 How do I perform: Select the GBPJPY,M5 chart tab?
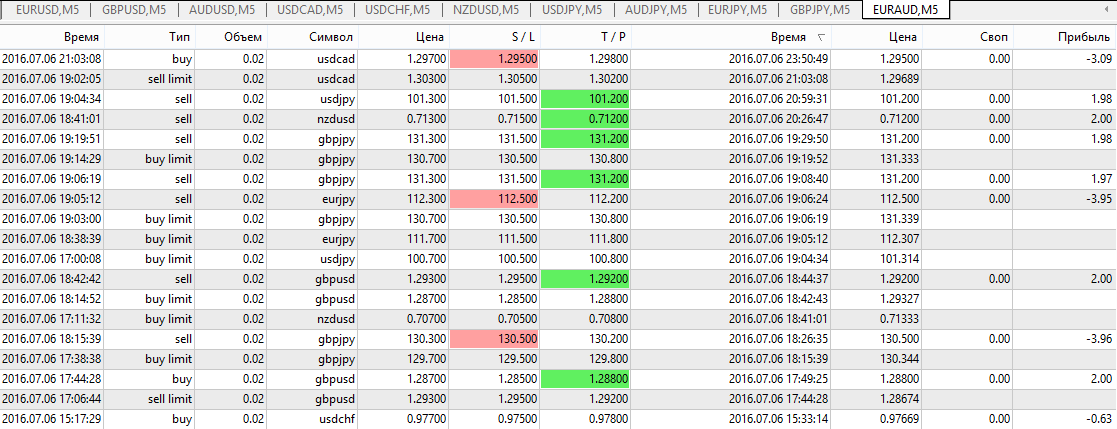(x=820, y=10)
